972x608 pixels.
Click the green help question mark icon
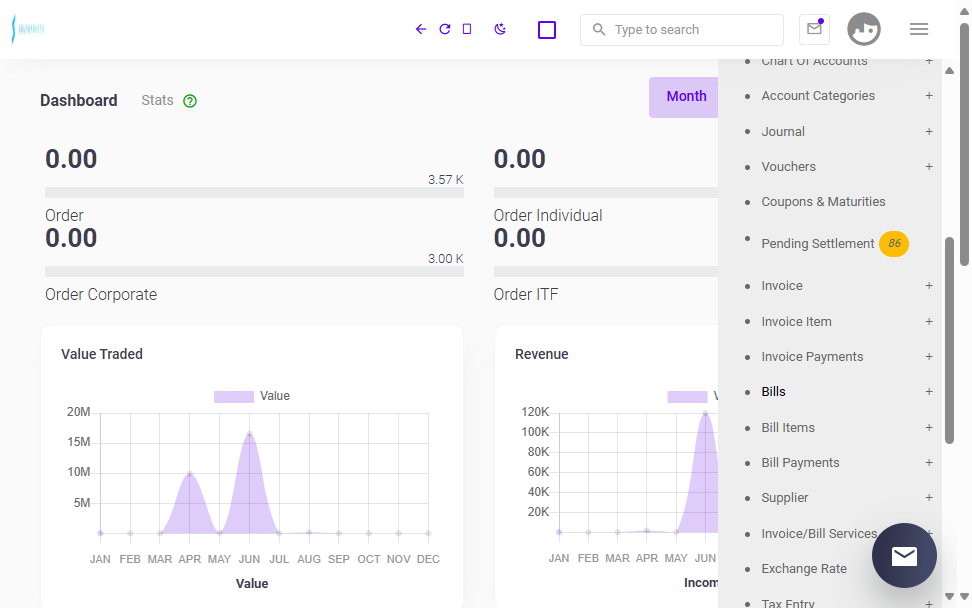[190, 101]
